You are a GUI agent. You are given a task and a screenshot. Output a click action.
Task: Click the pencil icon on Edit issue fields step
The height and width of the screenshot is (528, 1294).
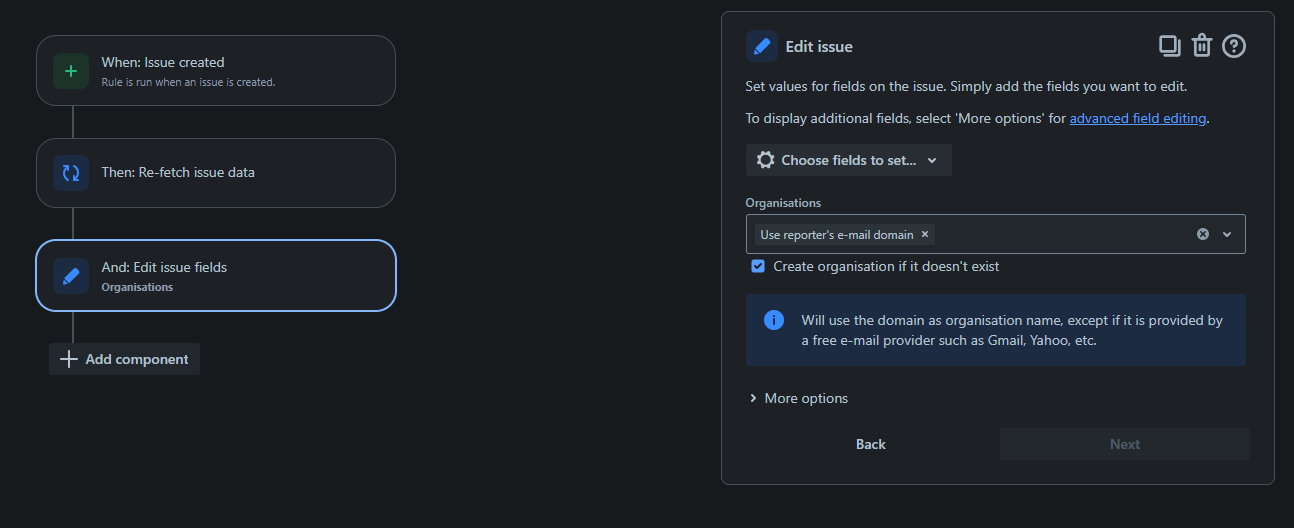[x=71, y=276]
